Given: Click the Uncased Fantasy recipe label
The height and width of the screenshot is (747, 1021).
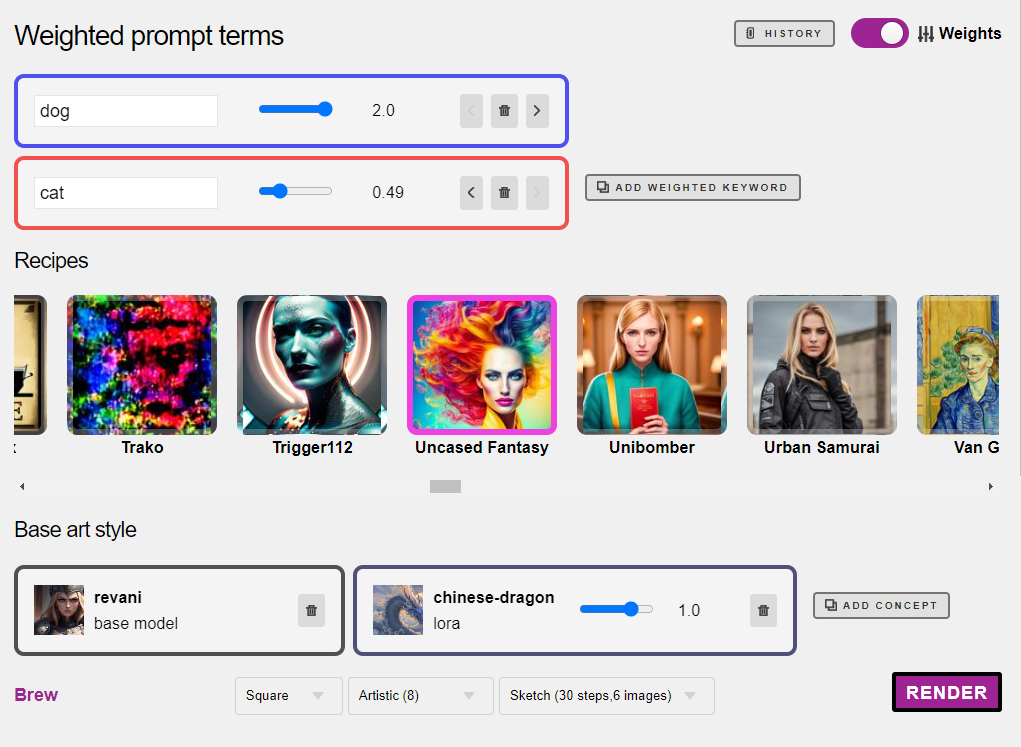Looking at the screenshot, I should click(482, 447).
